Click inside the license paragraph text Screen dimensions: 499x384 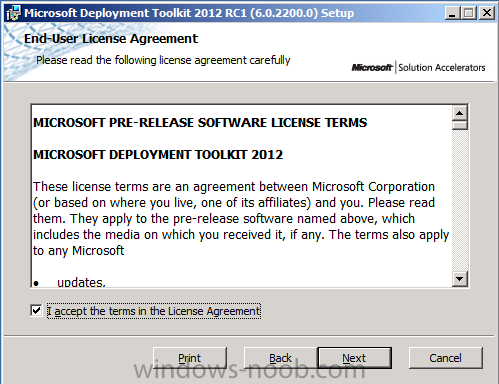click(x=241, y=219)
